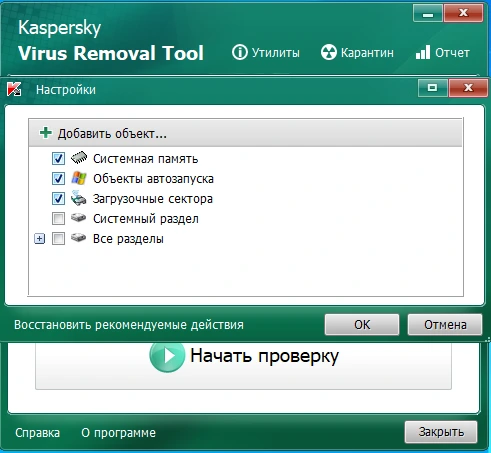Screen dimensions: 491x453
Task: Select the Объекты автозапуска row text
Action: pos(153,179)
